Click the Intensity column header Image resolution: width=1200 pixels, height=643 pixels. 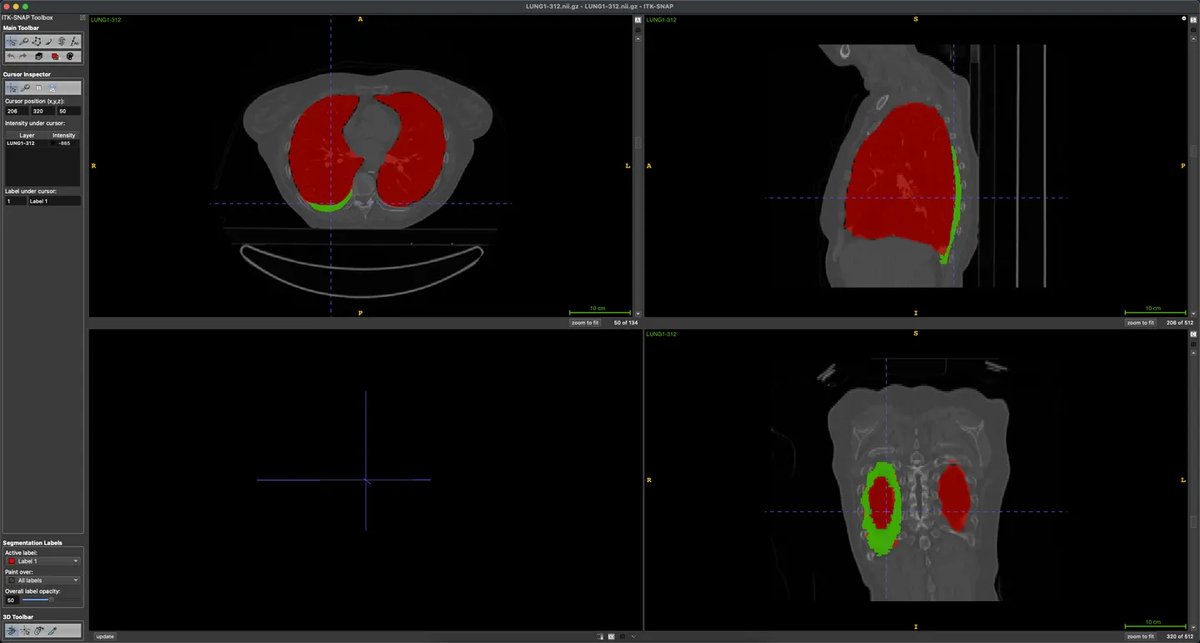coord(64,135)
